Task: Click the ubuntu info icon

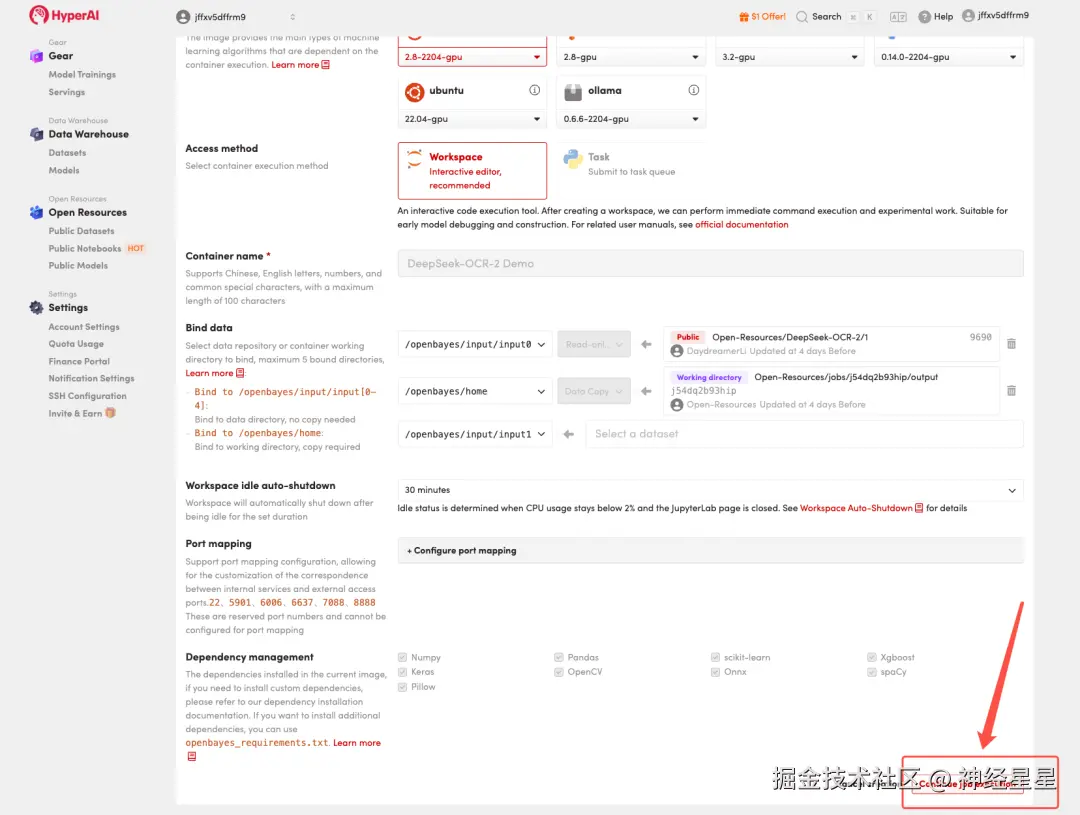Action: [534, 90]
